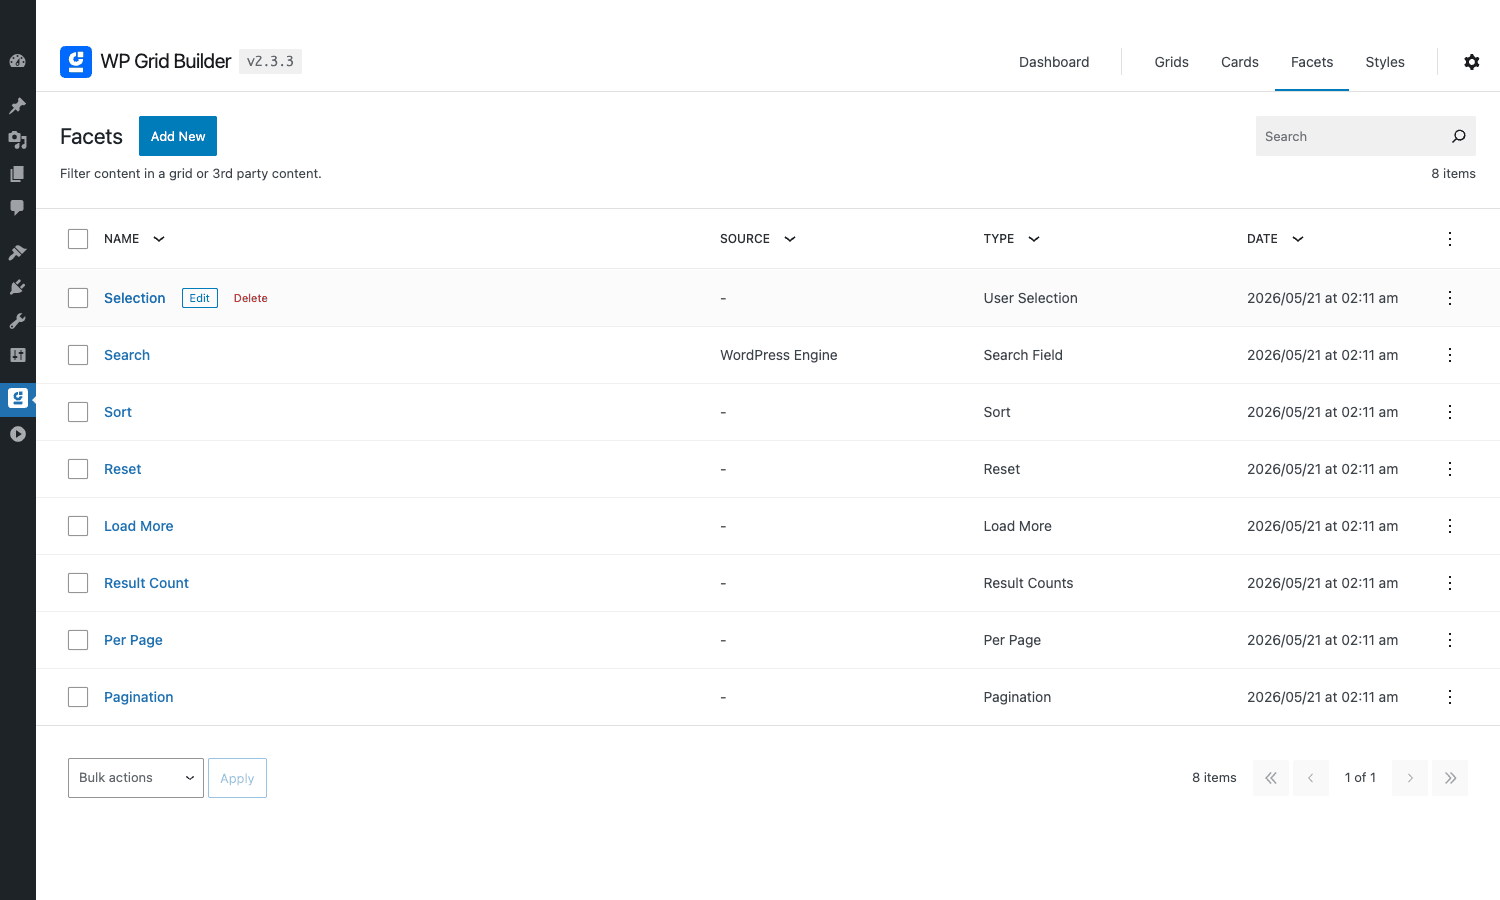Check the Per Page facet checkbox

[78, 640]
